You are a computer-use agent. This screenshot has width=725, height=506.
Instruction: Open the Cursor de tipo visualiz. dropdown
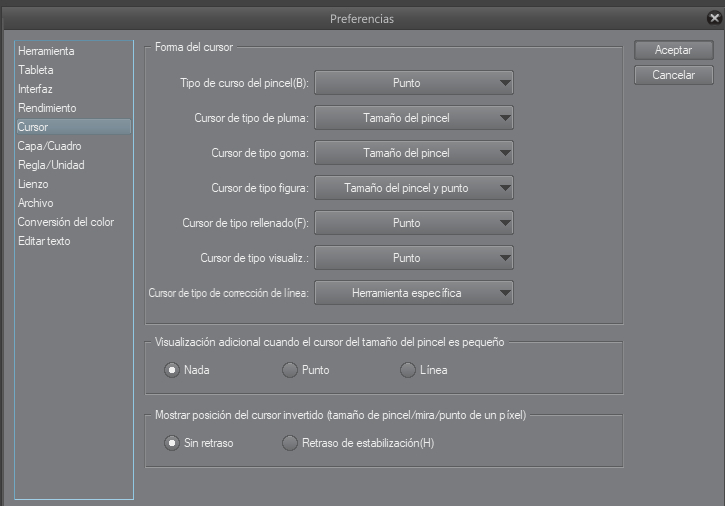(x=414, y=258)
